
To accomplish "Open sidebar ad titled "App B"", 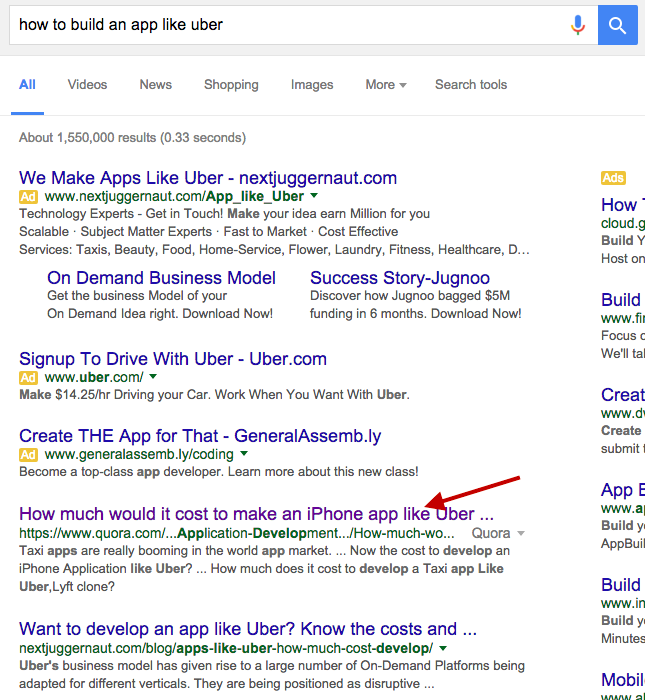I will (x=623, y=490).
